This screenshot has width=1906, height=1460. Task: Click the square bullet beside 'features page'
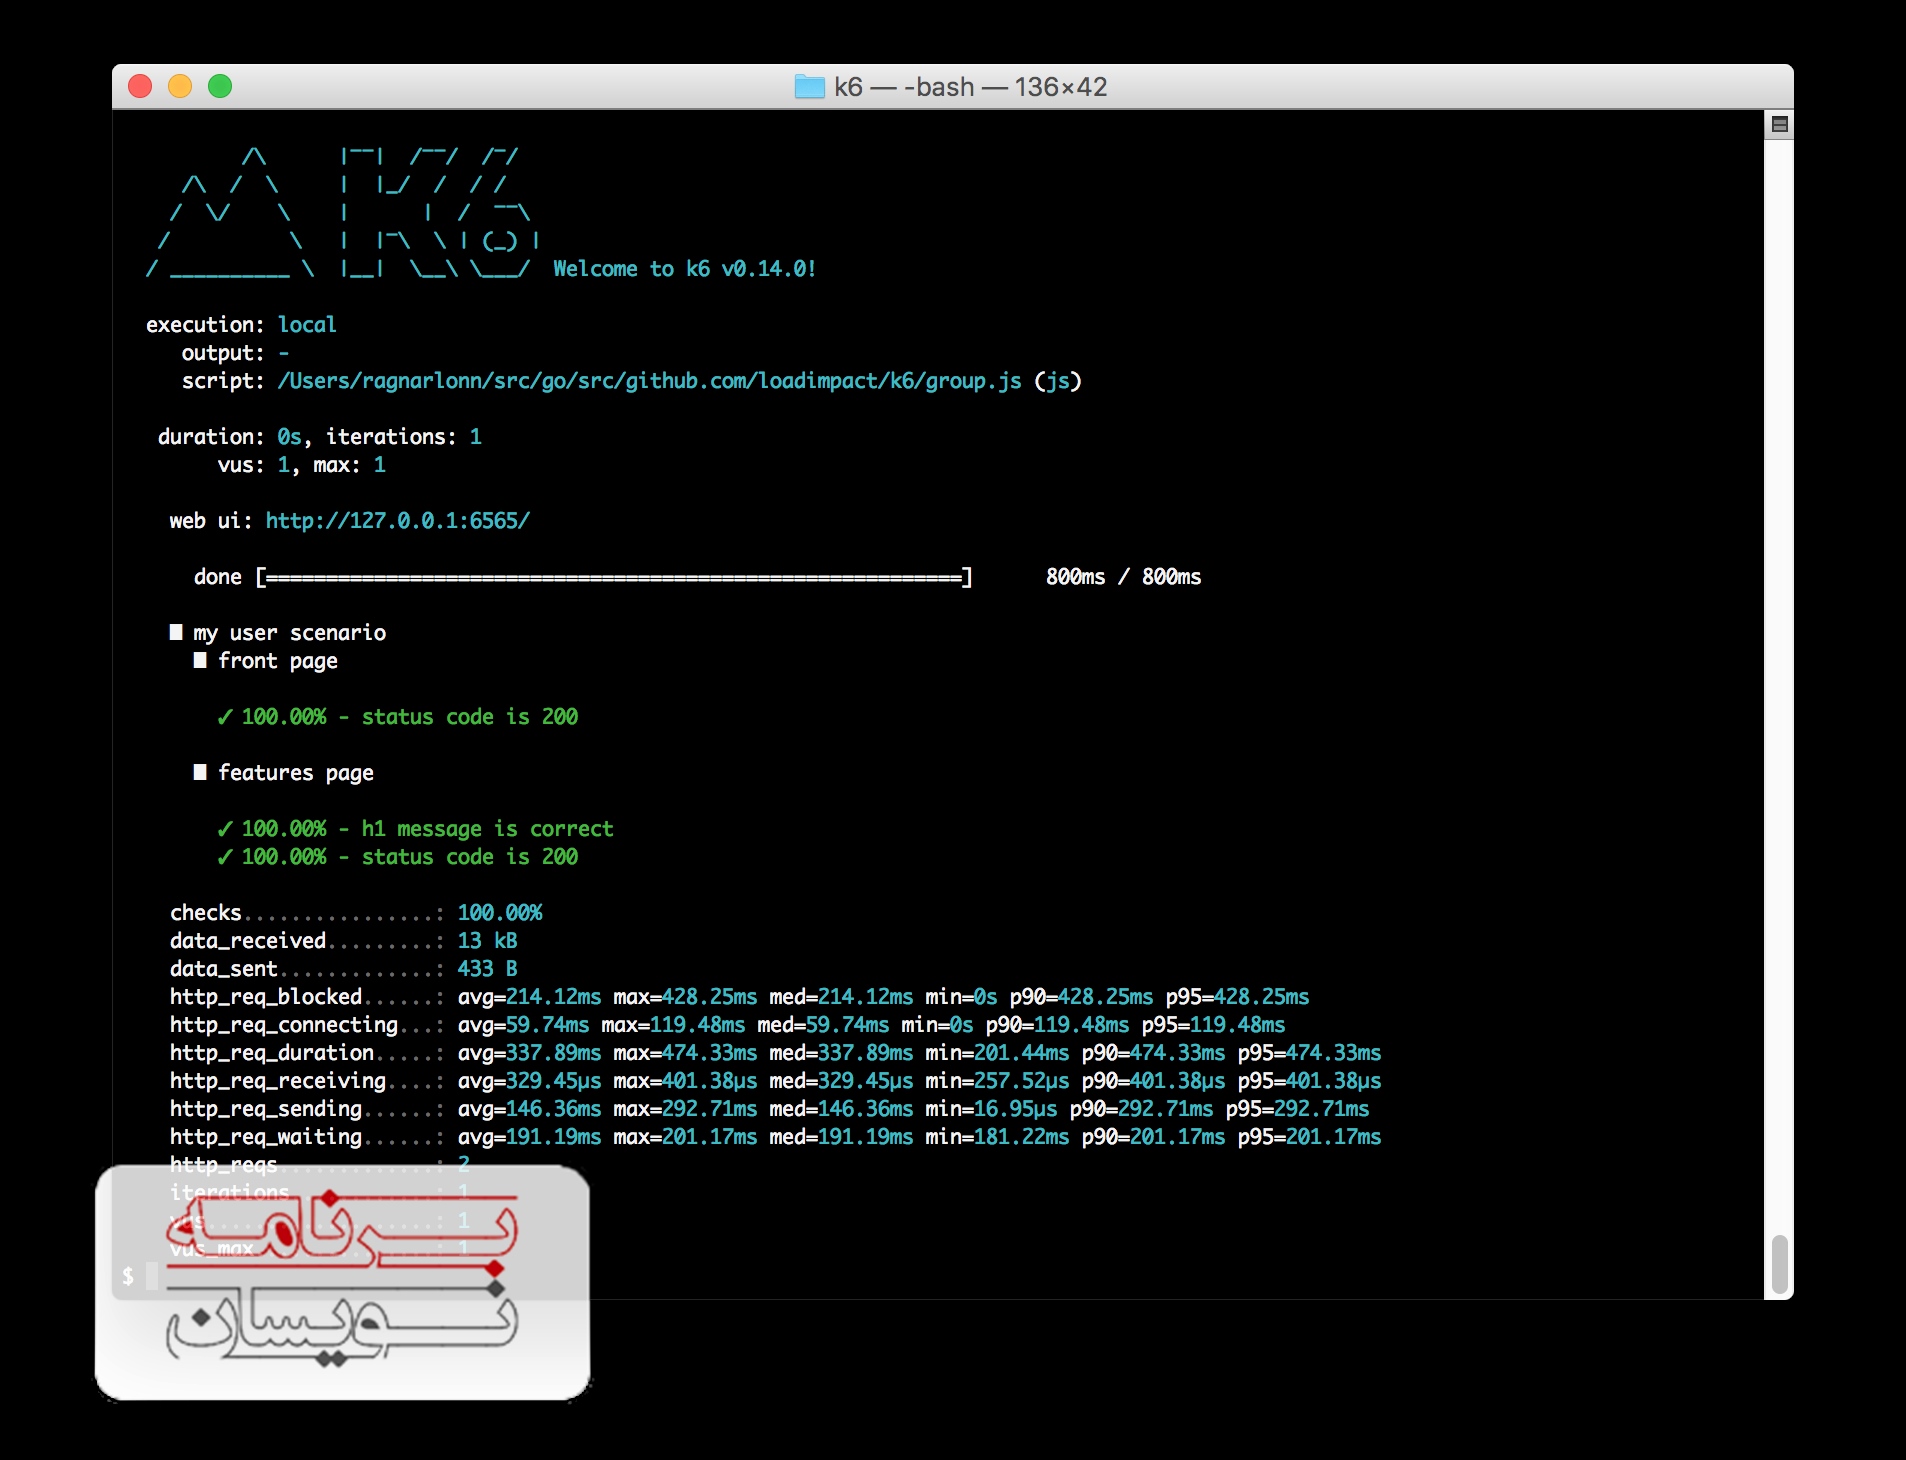click(200, 772)
